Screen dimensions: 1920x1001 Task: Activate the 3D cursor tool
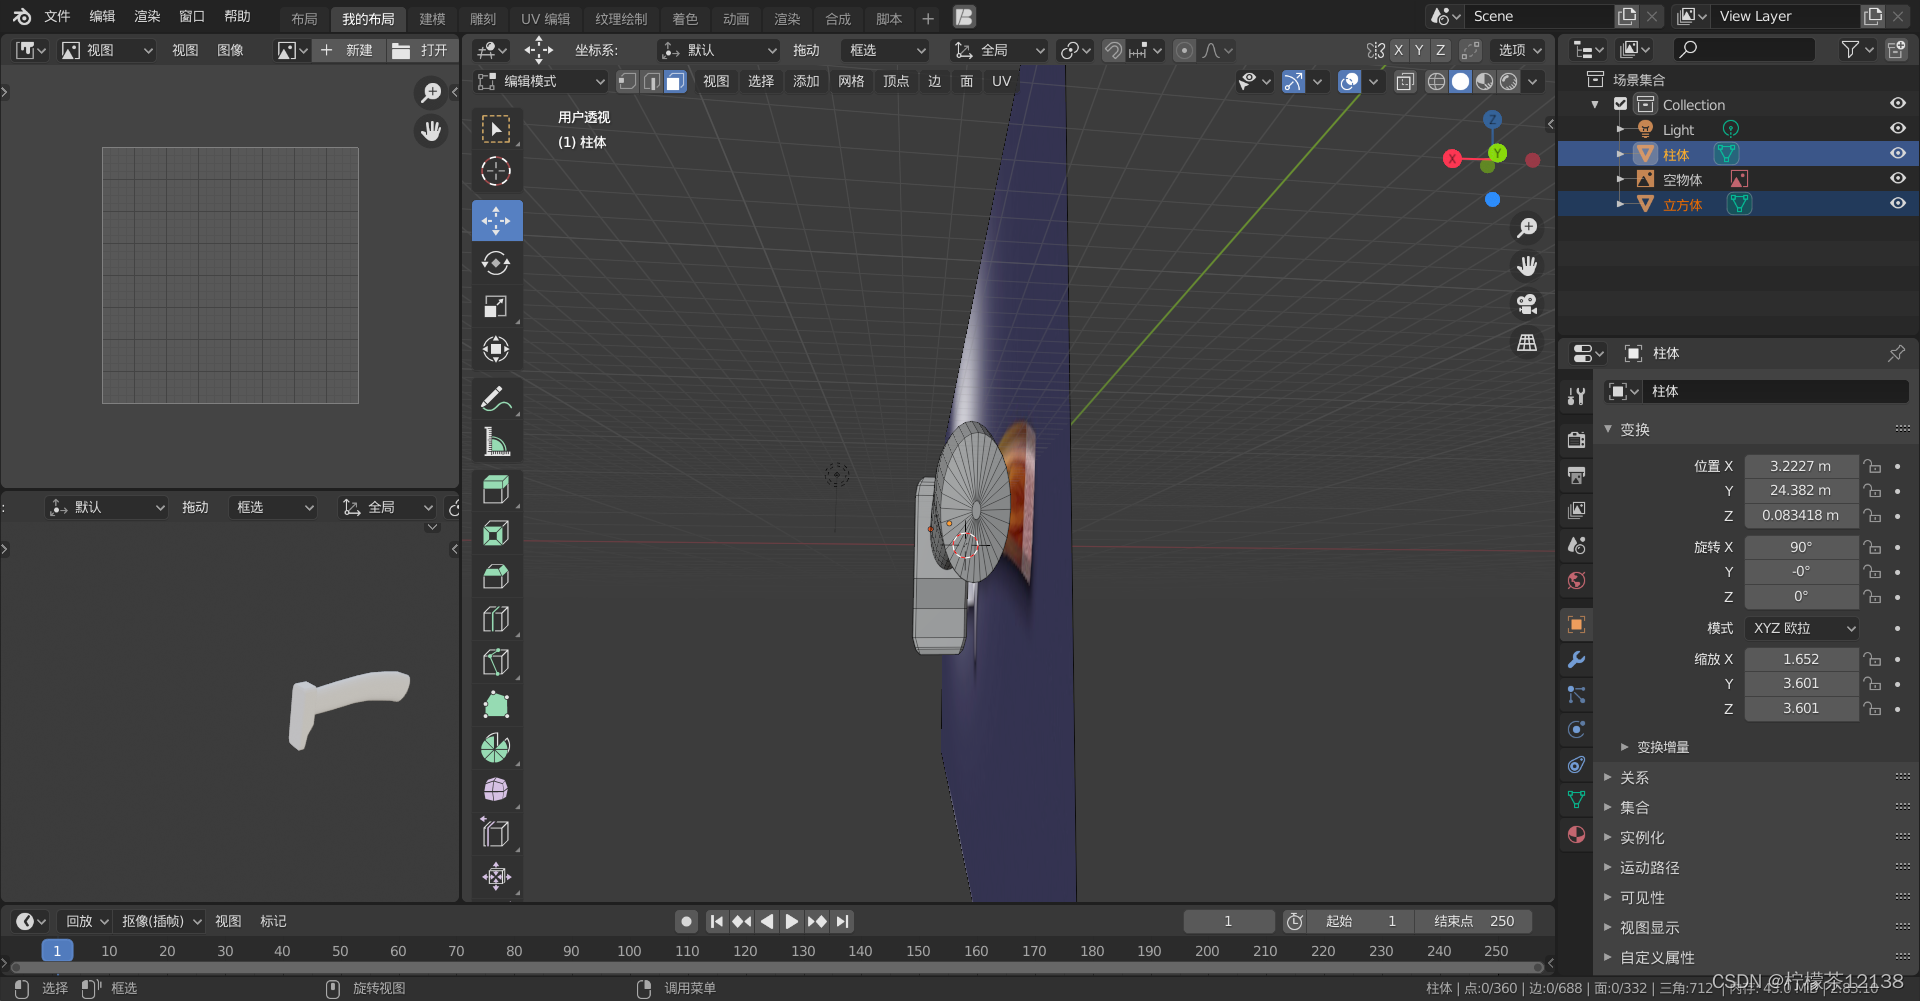click(496, 172)
